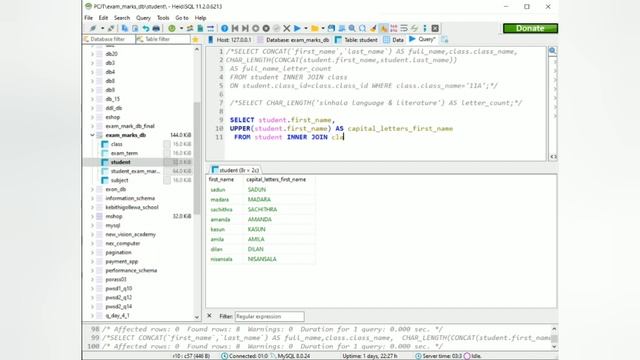The width and height of the screenshot is (640, 360).
Task: Click the Insert row toolbar icon
Action: (256, 28)
